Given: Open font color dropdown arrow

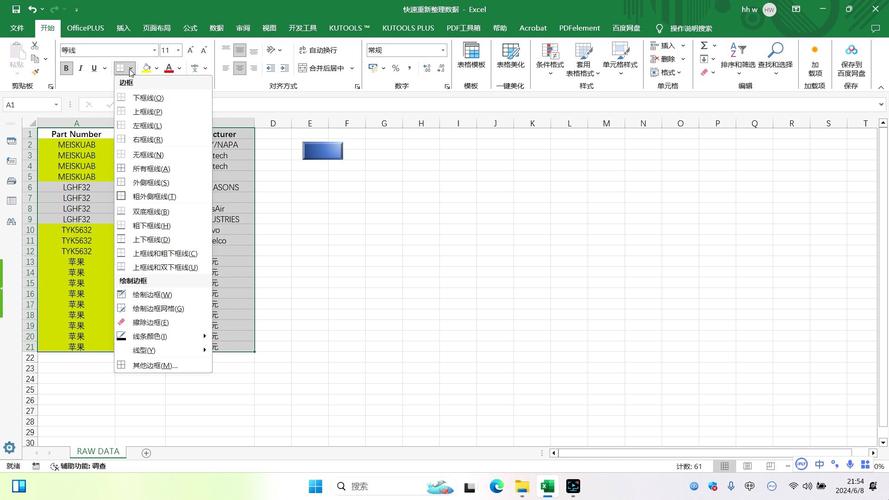Looking at the screenshot, I should pos(179,68).
